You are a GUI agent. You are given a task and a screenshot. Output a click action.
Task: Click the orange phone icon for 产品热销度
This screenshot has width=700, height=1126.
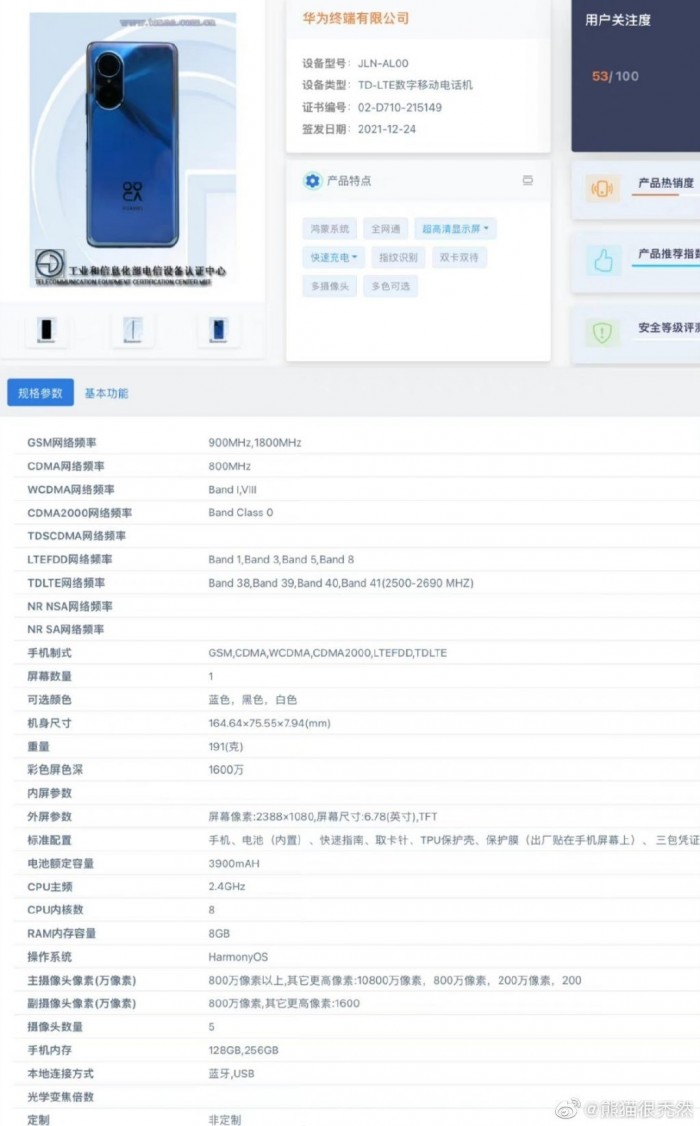[x=602, y=189]
